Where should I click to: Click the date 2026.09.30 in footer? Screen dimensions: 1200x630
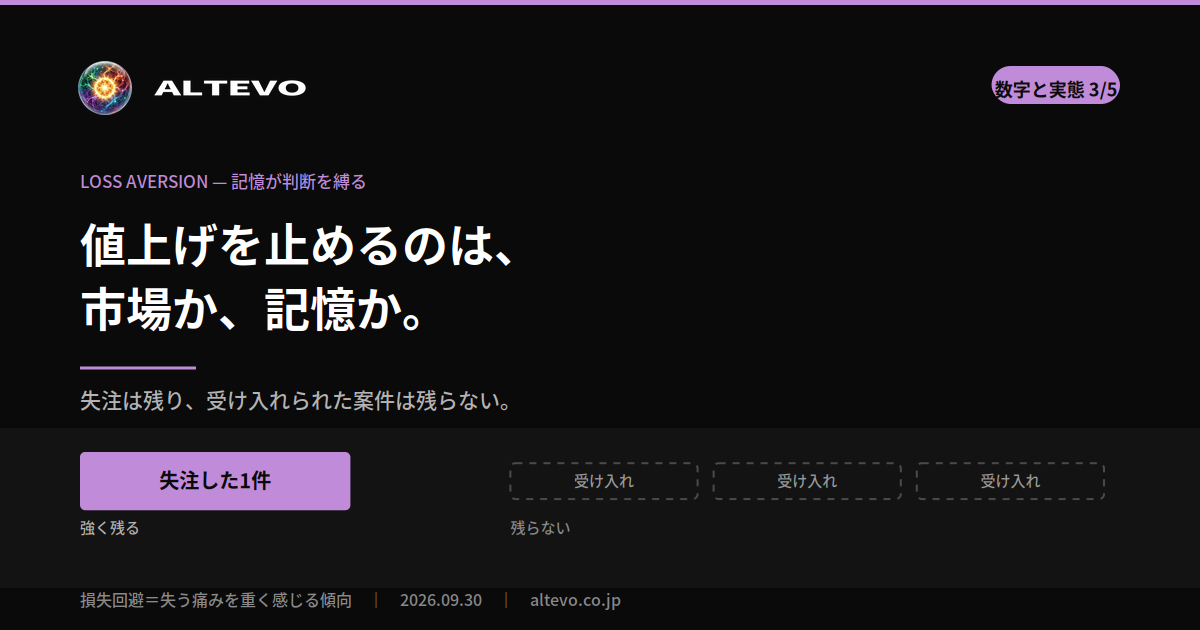[441, 600]
